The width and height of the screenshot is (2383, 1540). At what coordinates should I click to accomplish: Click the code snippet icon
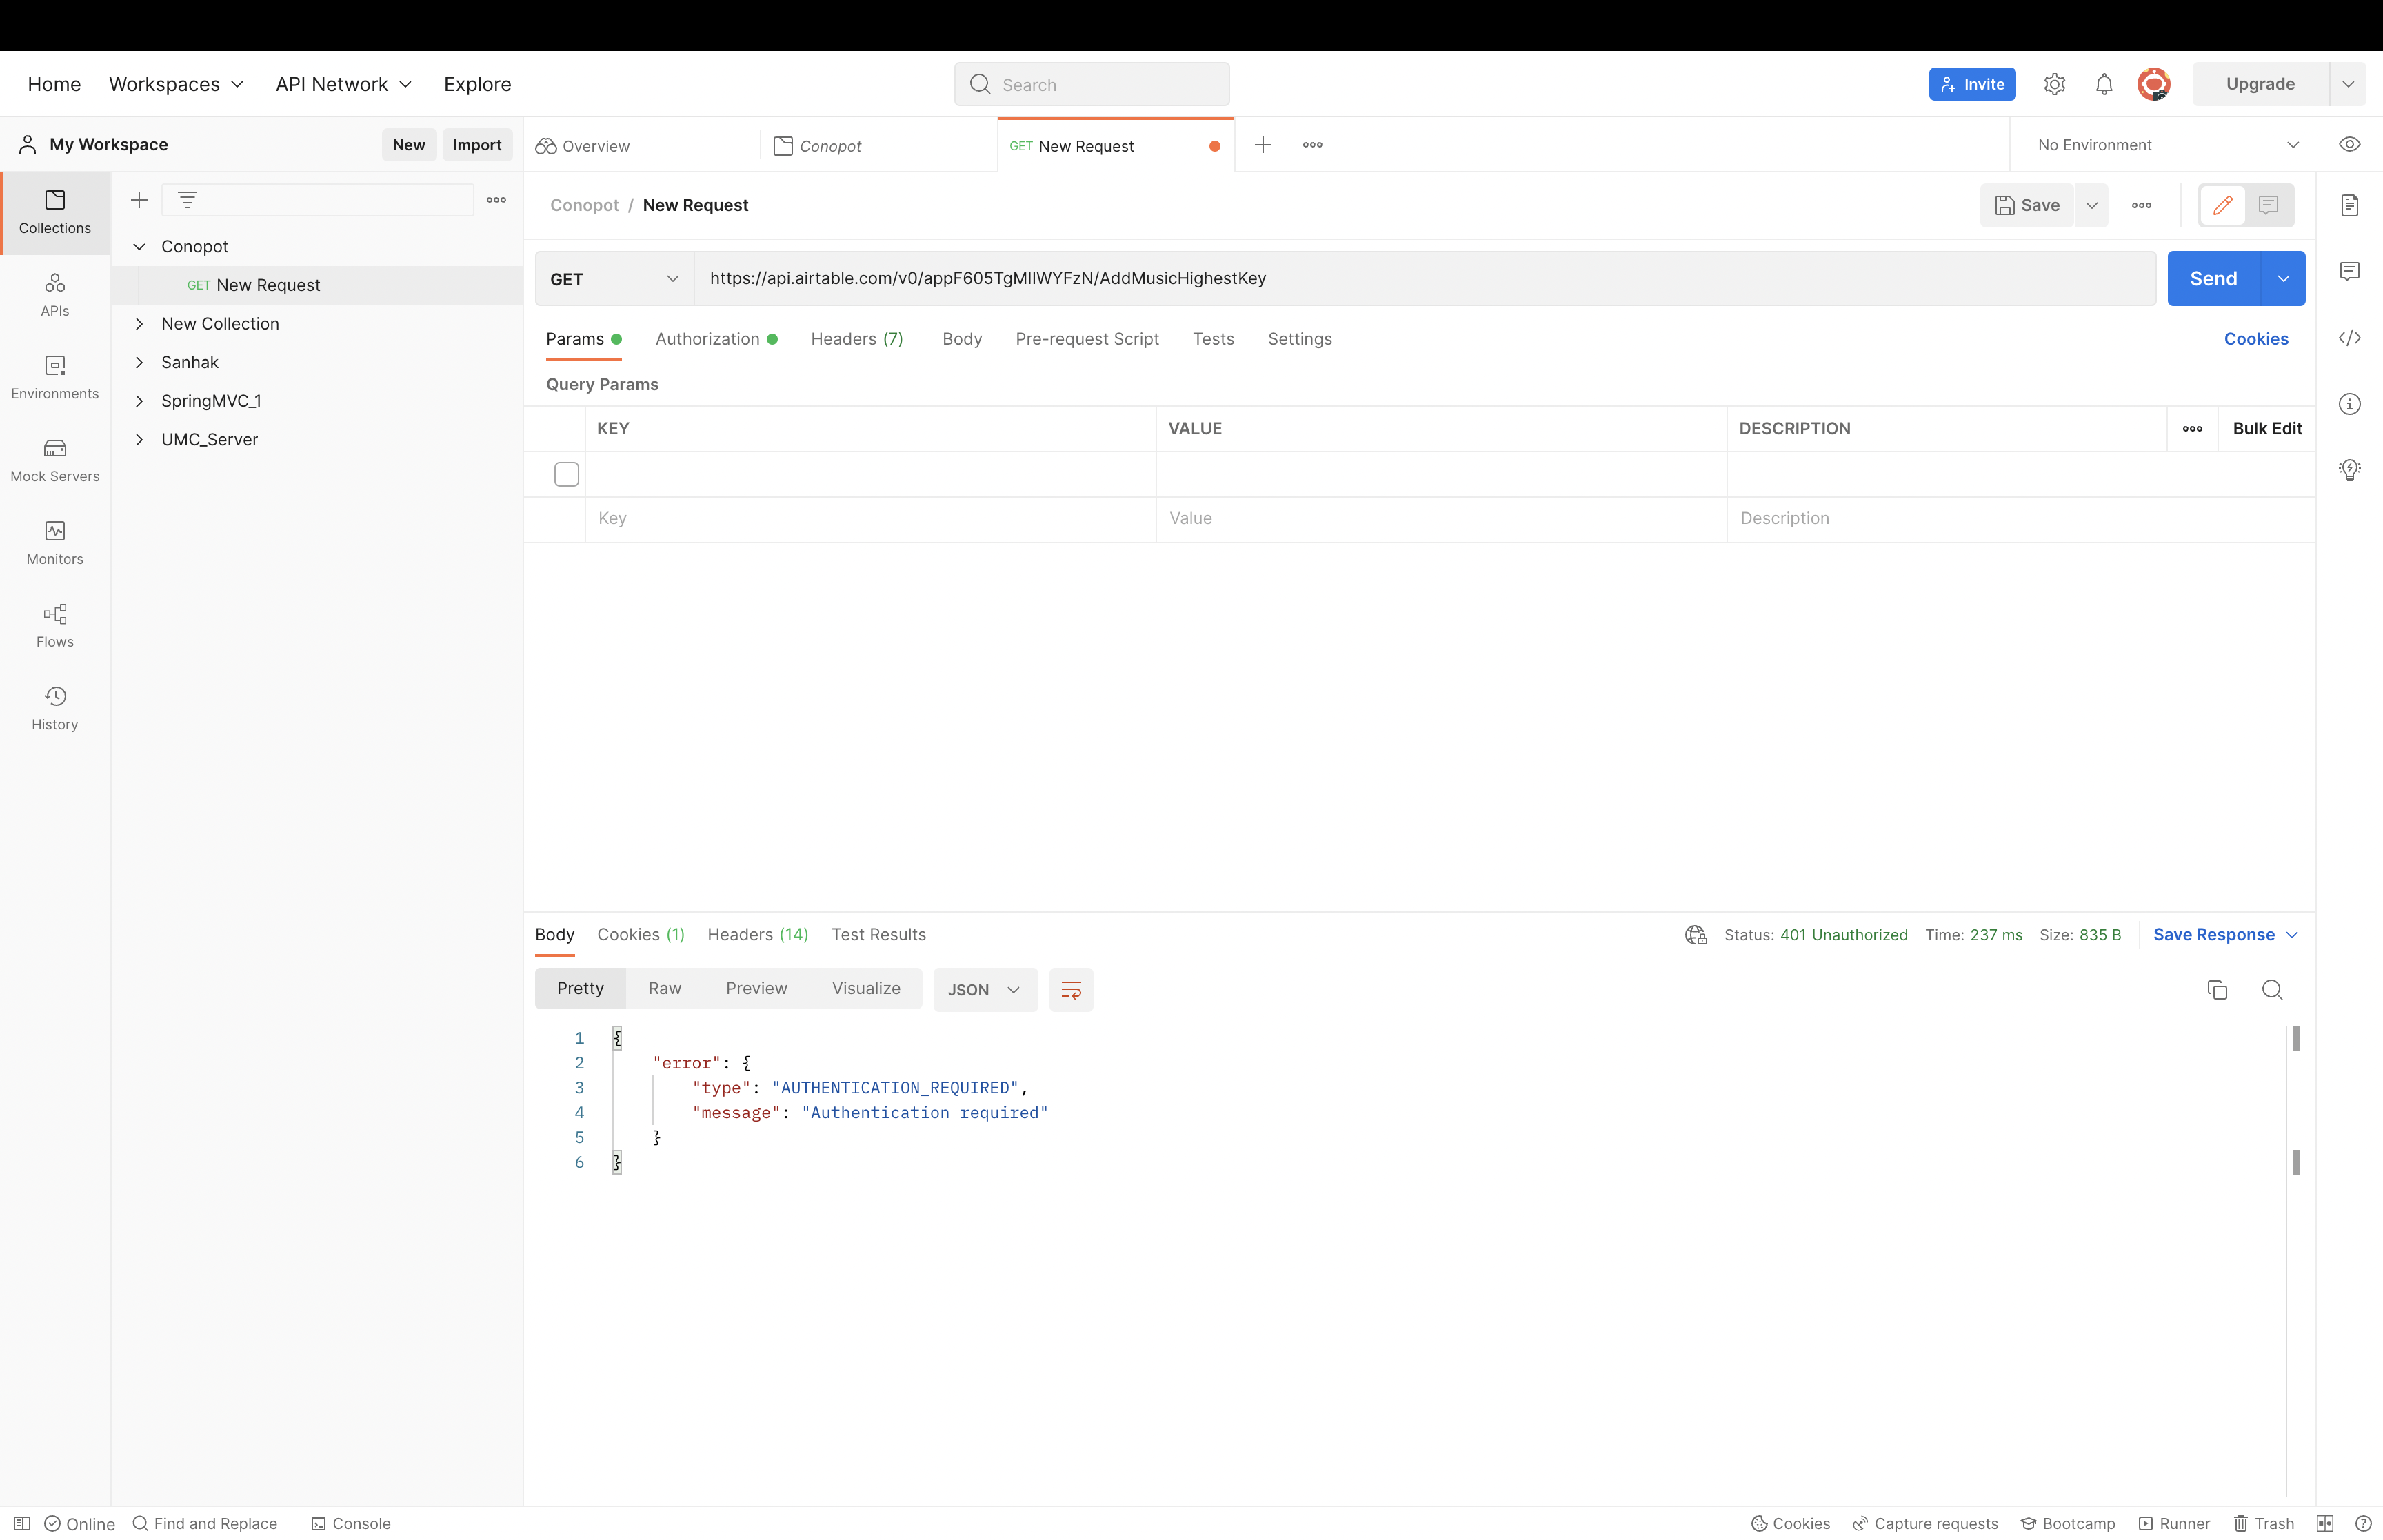2349,338
